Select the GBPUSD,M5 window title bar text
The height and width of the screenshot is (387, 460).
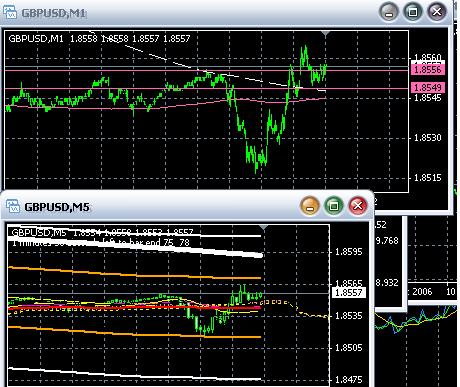(57, 207)
